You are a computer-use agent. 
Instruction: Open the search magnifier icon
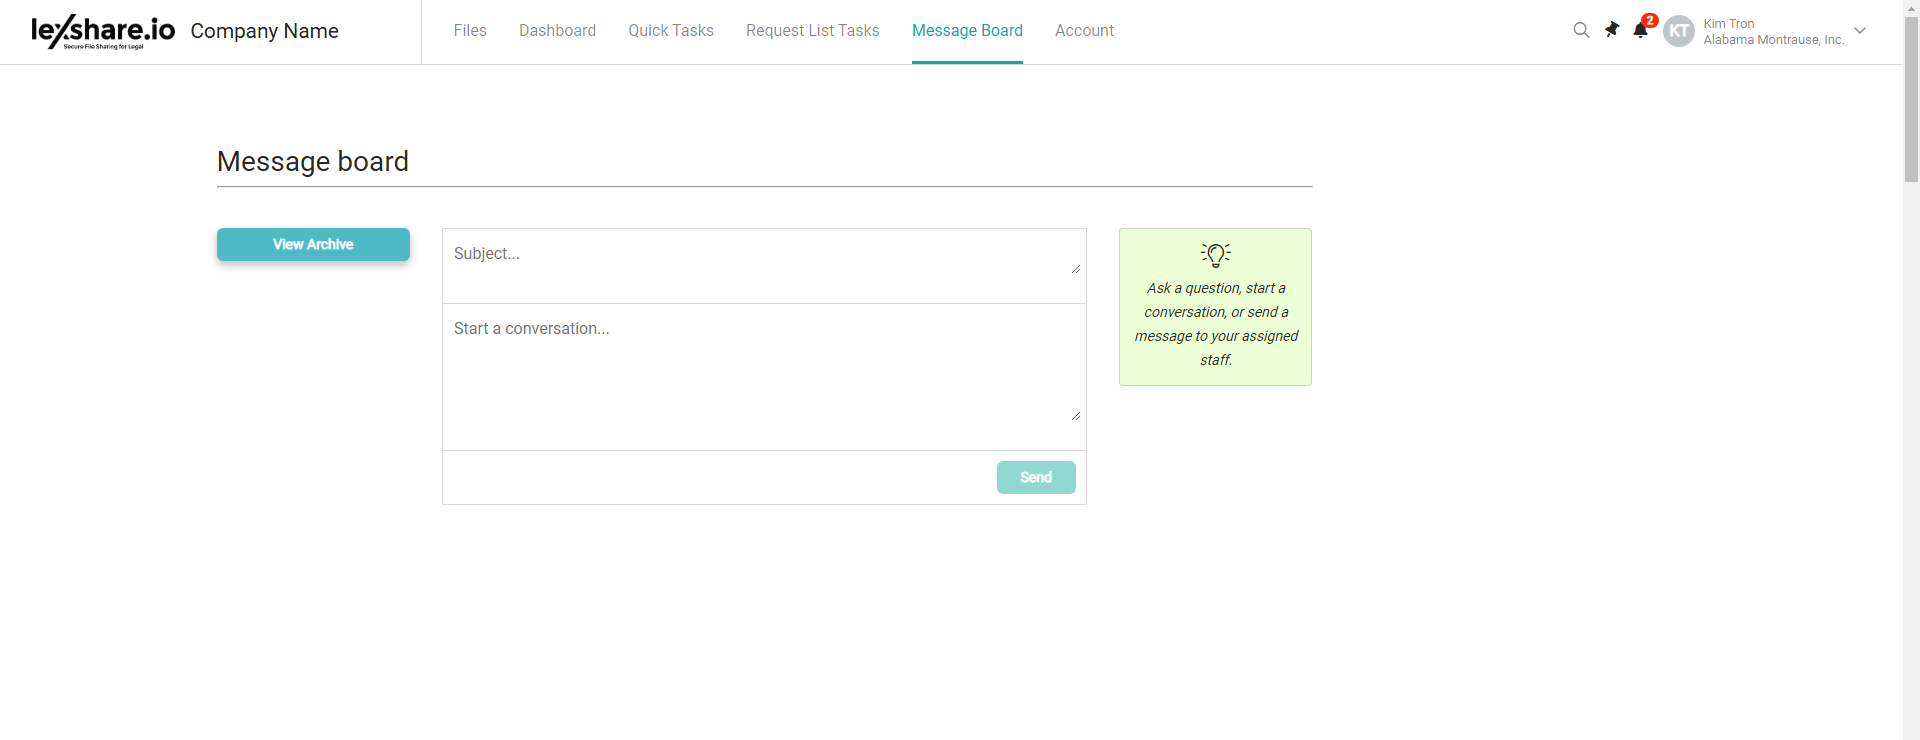point(1581,30)
